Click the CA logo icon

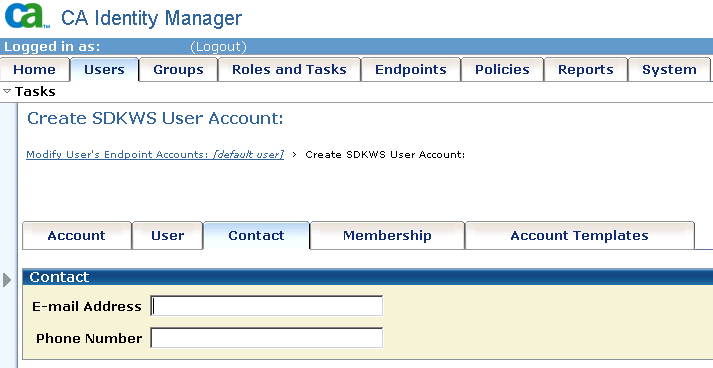click(x=27, y=16)
